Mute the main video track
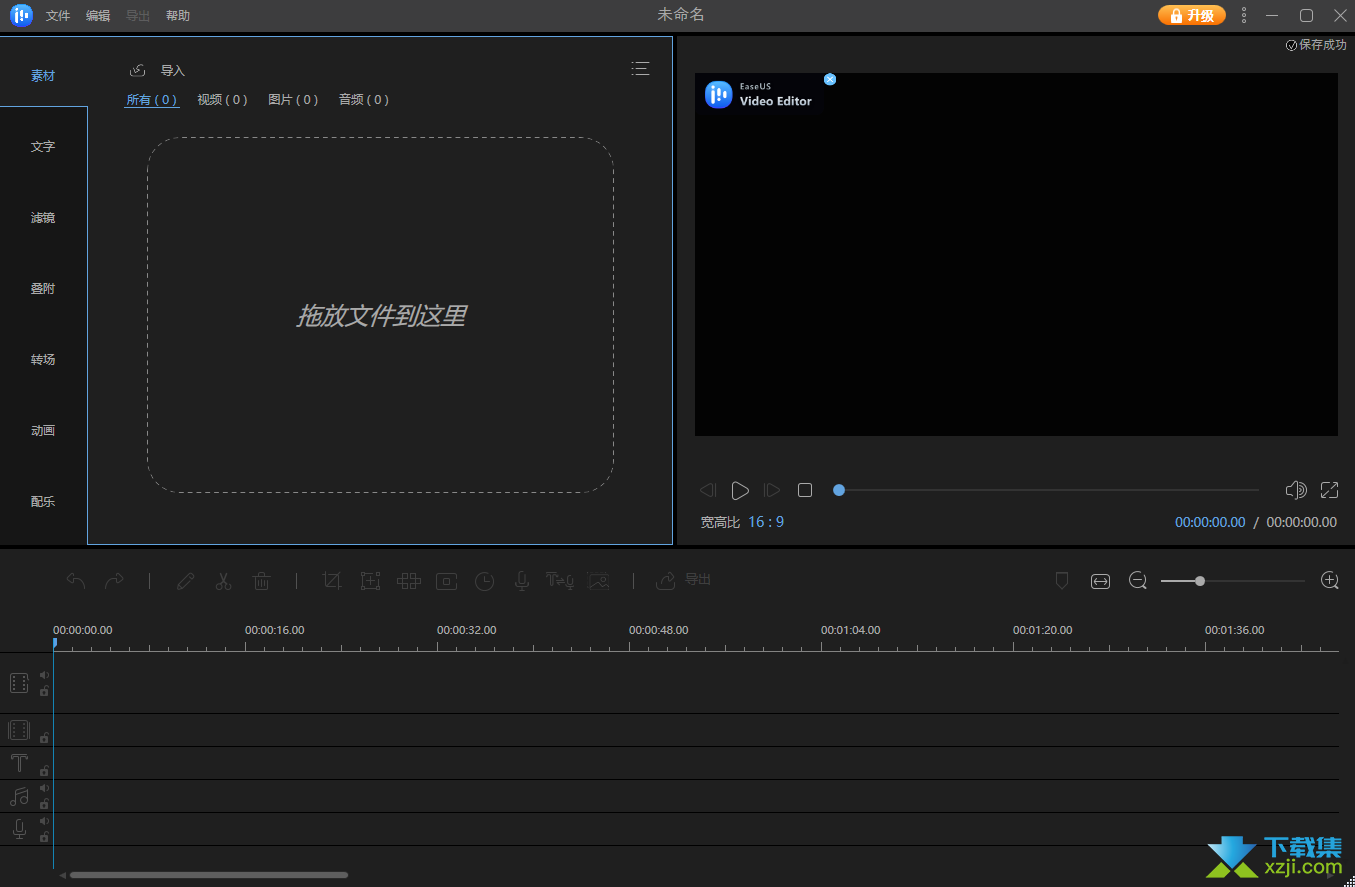This screenshot has height=887, width=1355. [x=44, y=675]
